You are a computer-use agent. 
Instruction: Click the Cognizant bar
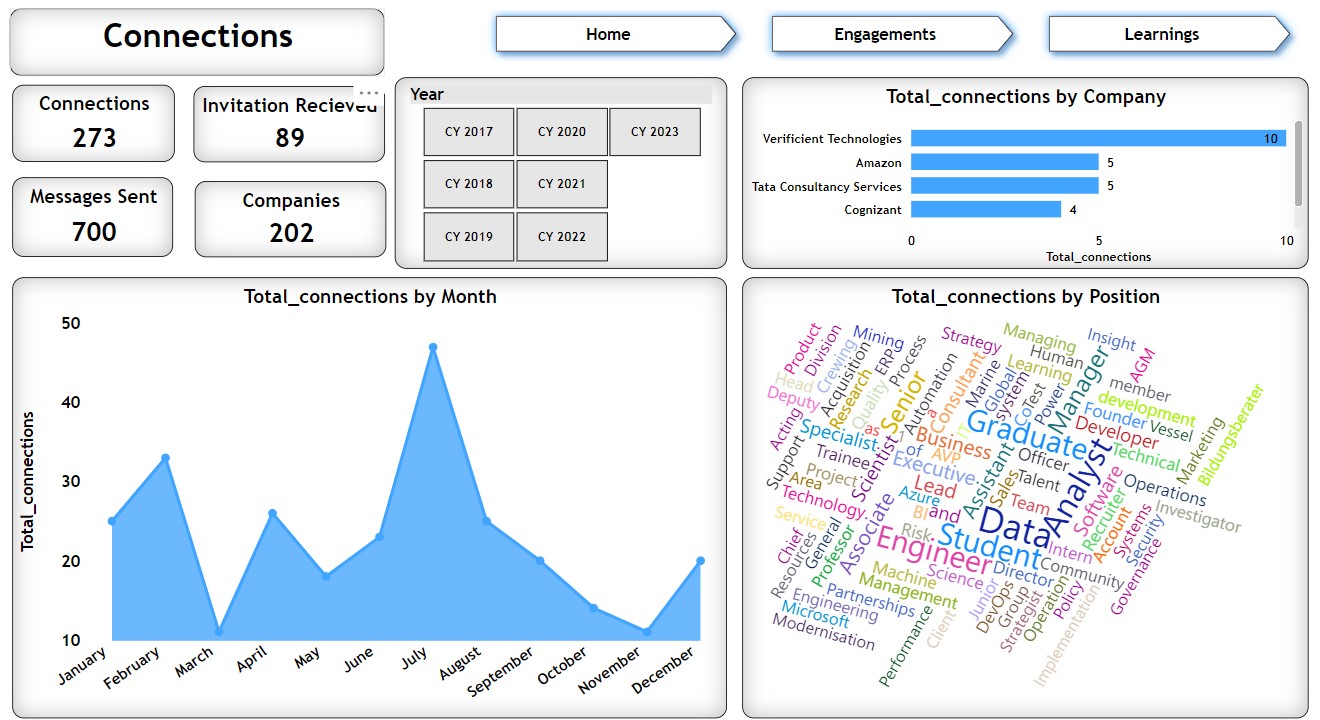(985, 210)
